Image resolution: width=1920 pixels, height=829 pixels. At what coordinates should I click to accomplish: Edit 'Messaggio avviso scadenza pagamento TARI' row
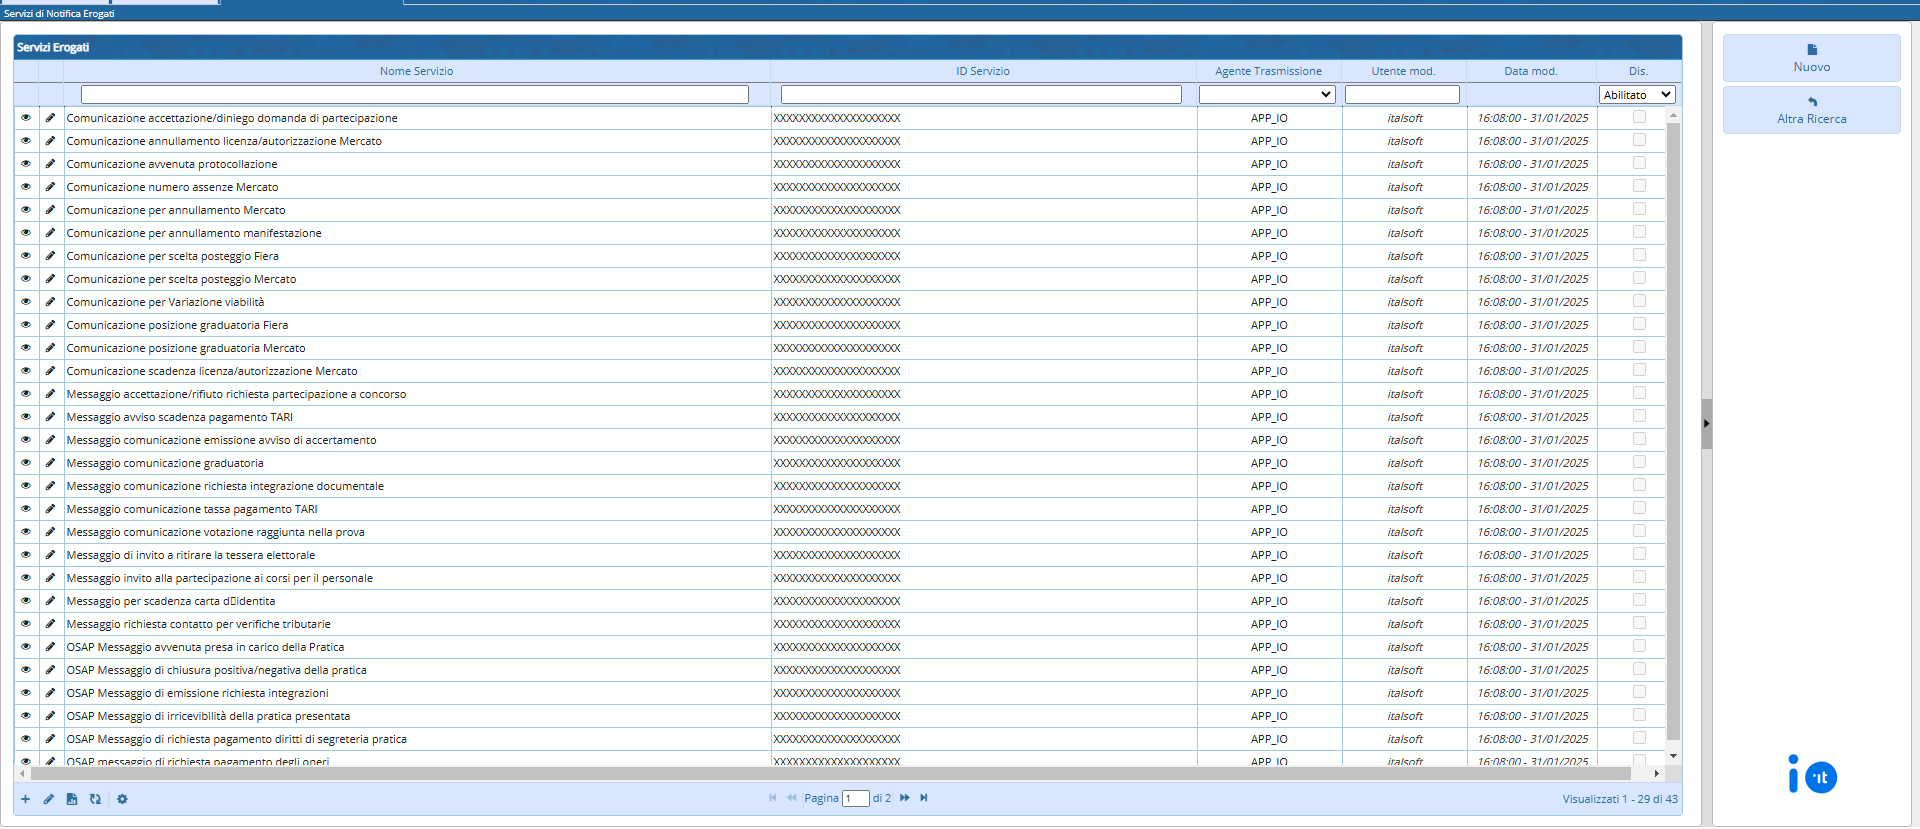[x=50, y=417]
